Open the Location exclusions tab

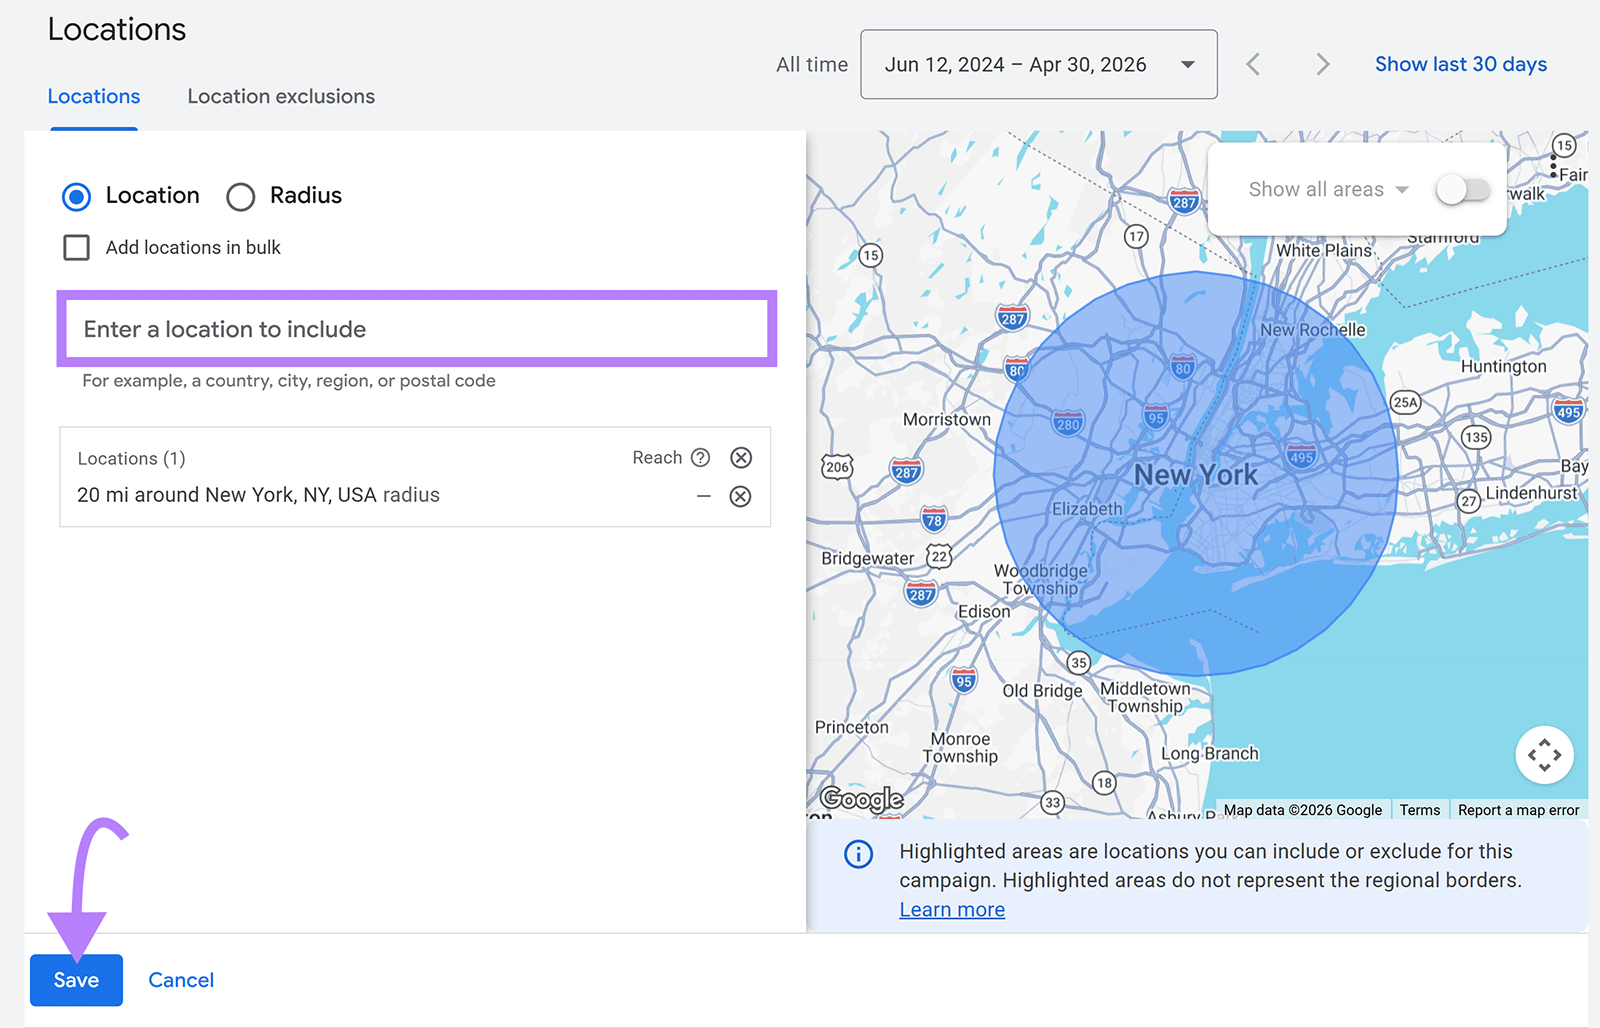(281, 96)
